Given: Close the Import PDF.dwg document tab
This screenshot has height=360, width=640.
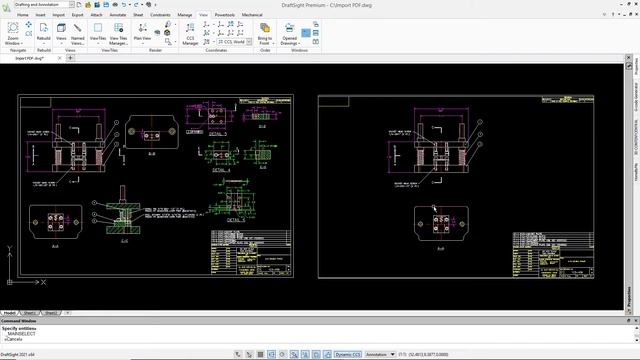Looking at the screenshot, I should (x=60, y=58).
